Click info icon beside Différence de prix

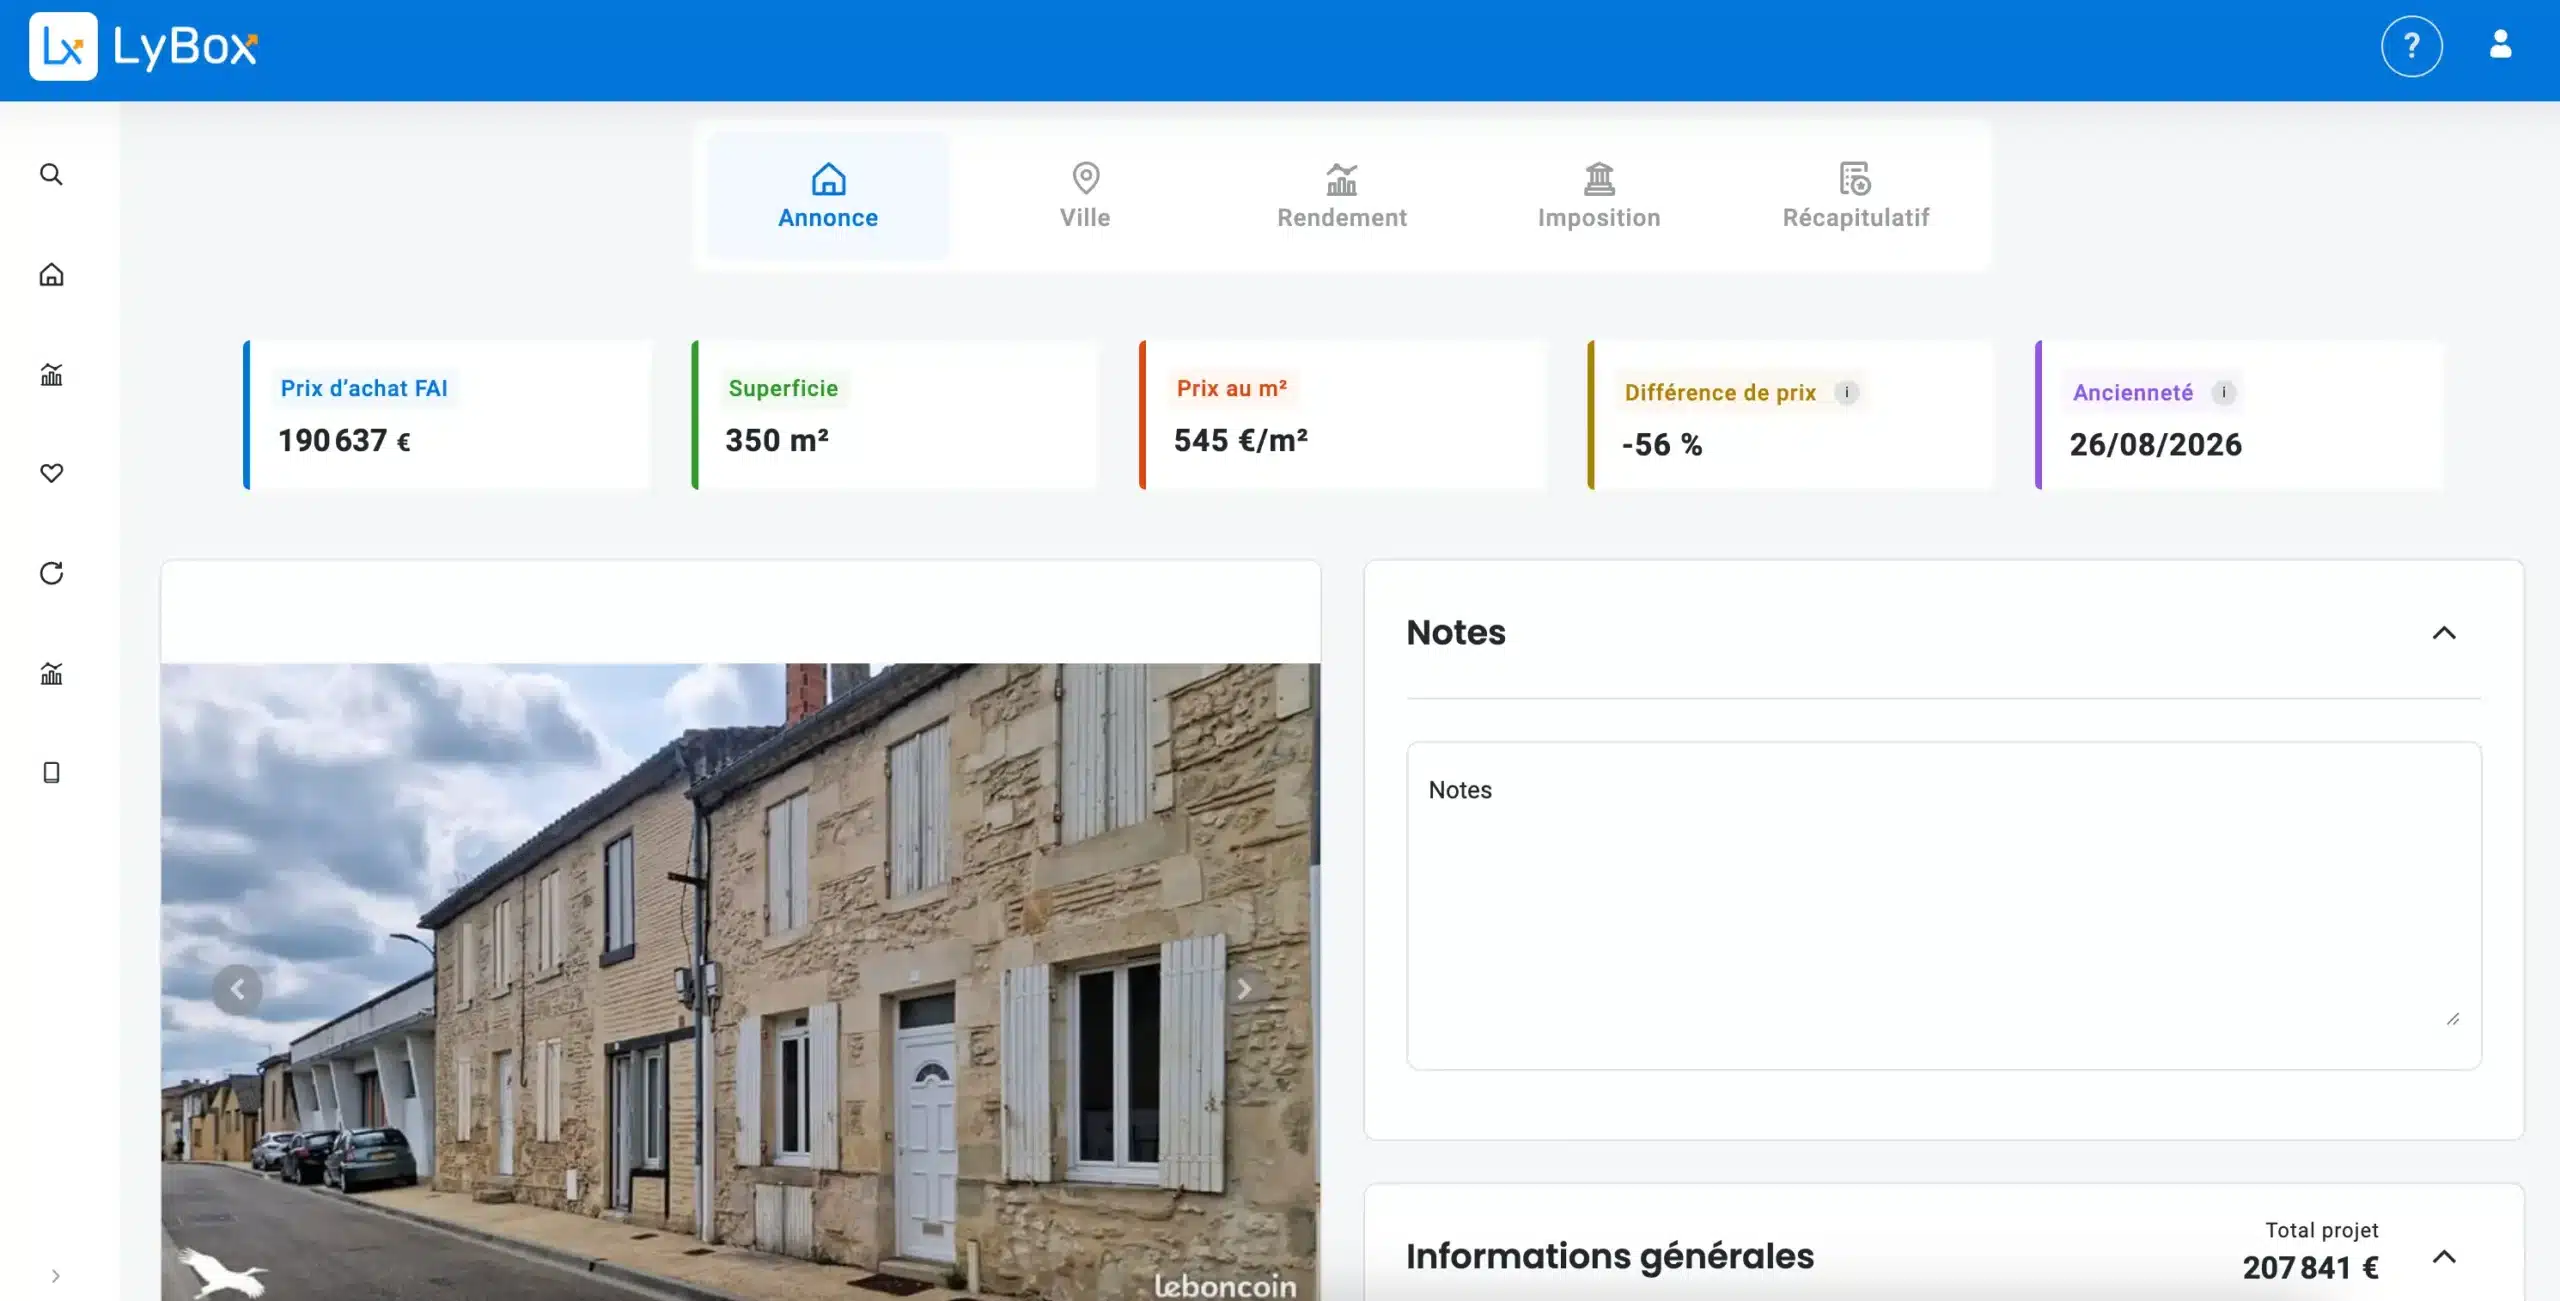point(1846,392)
